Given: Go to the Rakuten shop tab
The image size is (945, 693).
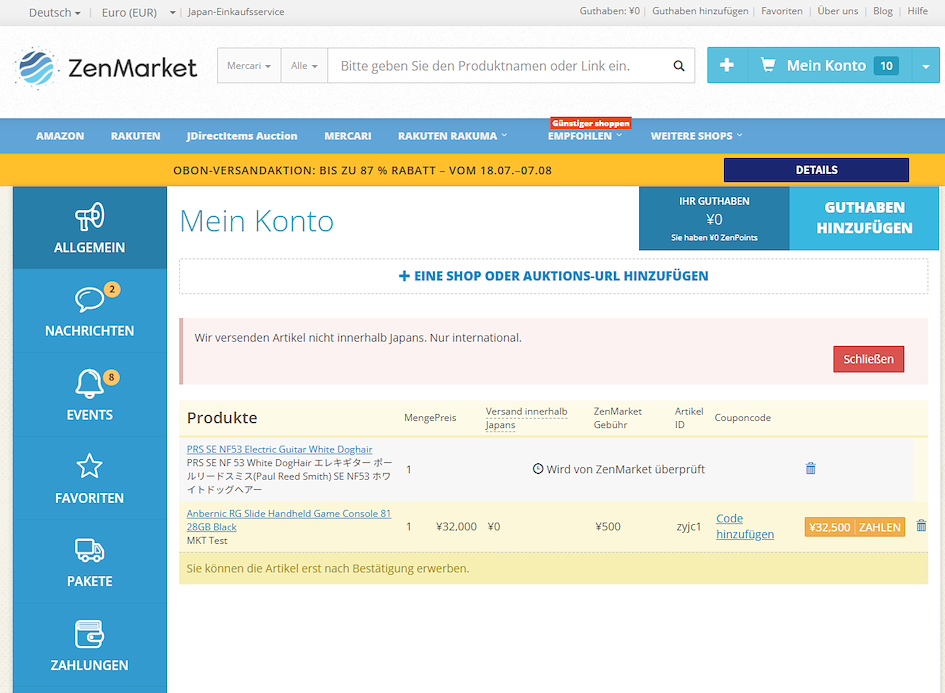Looking at the screenshot, I should (136, 136).
